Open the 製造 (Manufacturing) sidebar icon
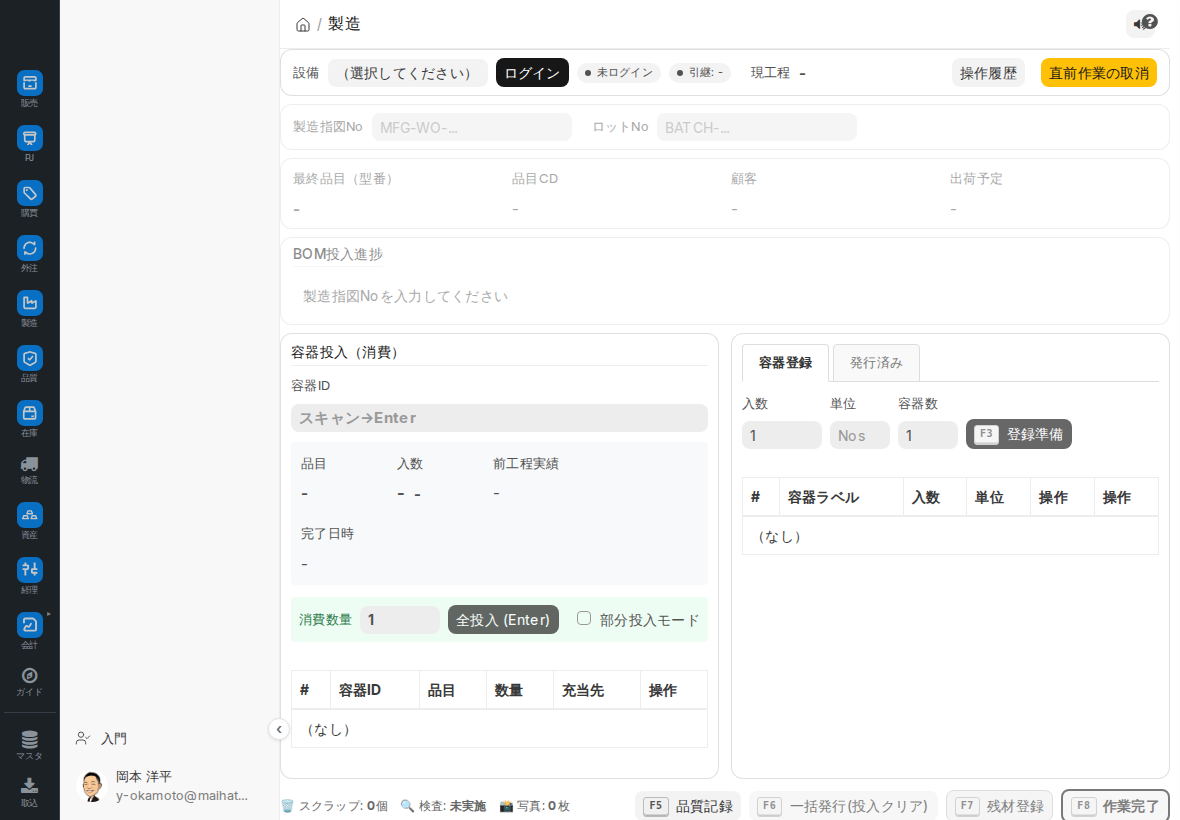This screenshot has height=820, width=1180. [29, 303]
